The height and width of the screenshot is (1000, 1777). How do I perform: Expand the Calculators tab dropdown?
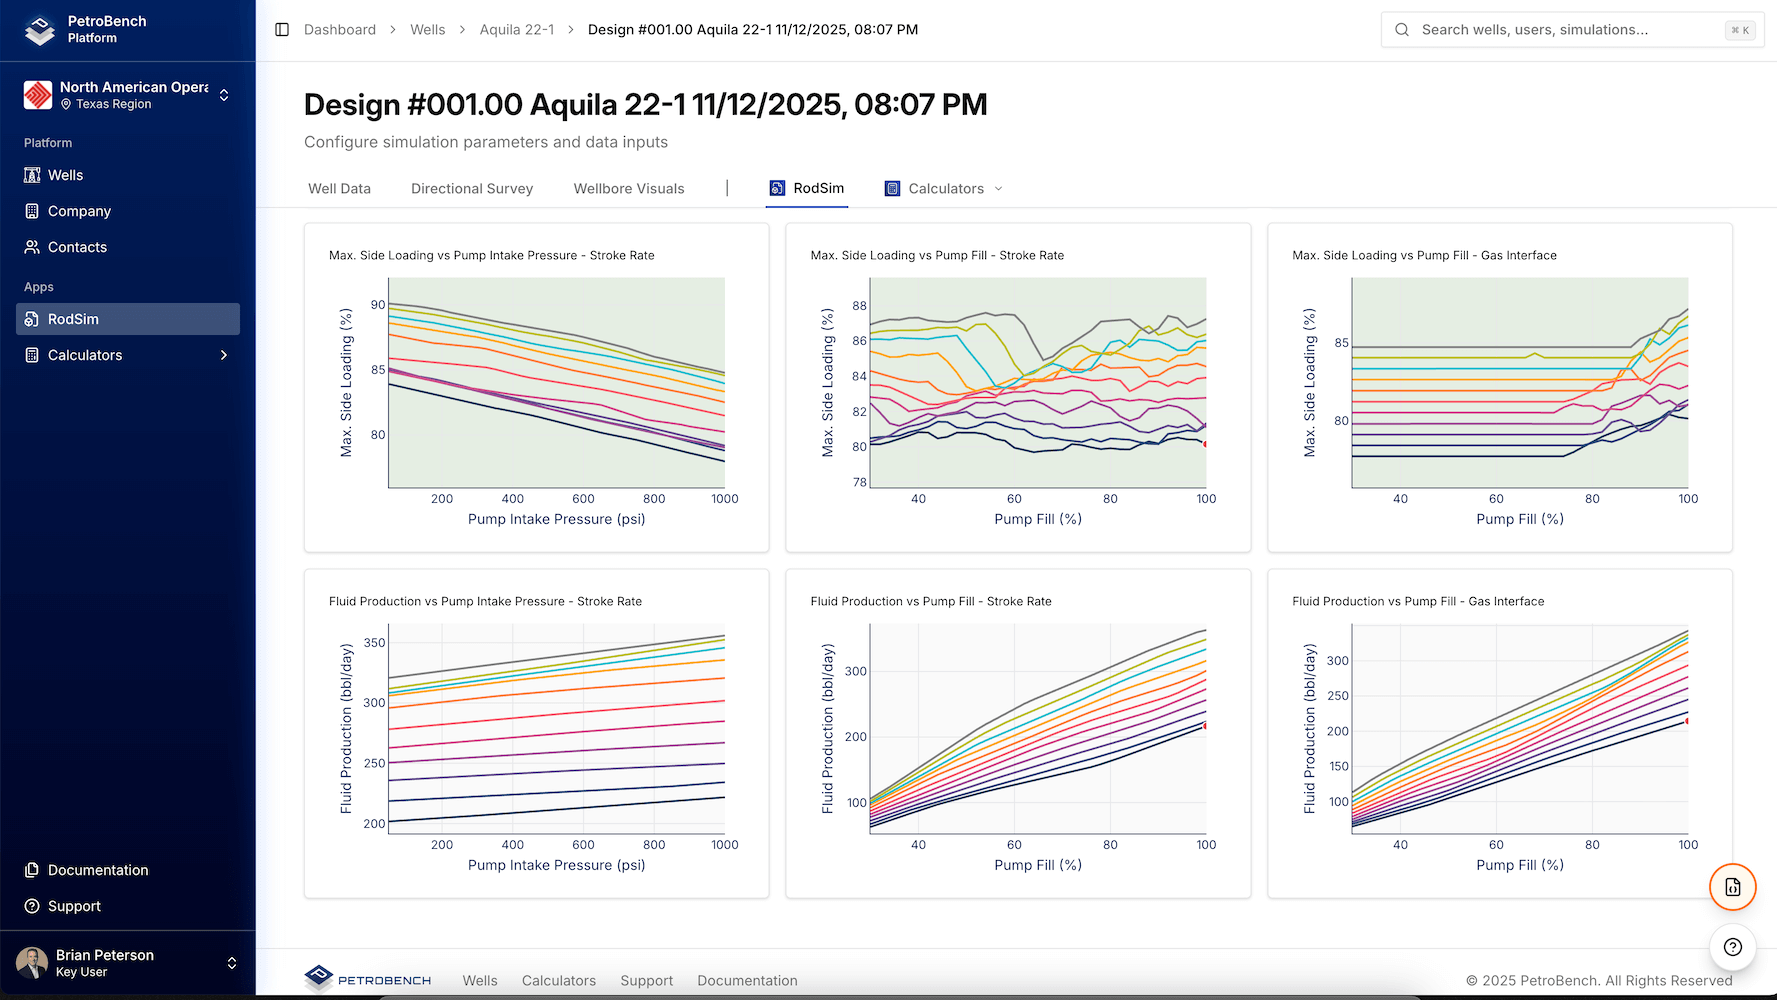coord(997,188)
